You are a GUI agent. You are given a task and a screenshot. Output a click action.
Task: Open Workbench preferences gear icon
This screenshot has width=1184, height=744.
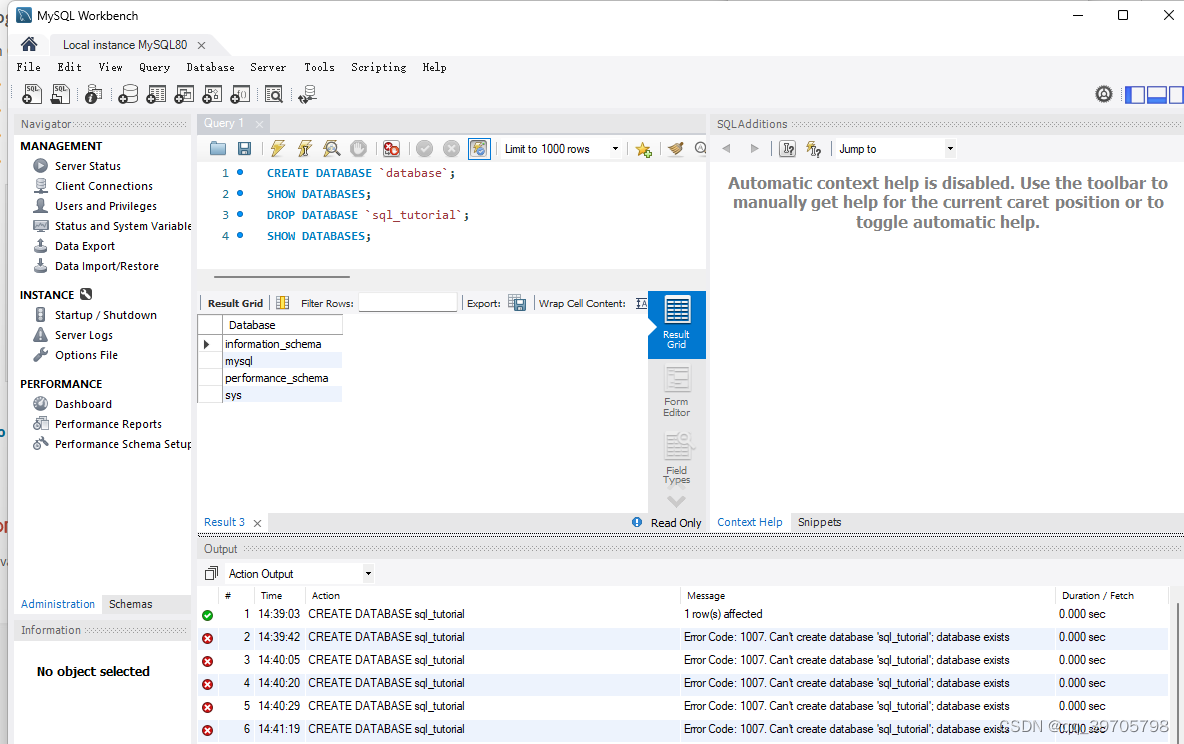point(1104,94)
